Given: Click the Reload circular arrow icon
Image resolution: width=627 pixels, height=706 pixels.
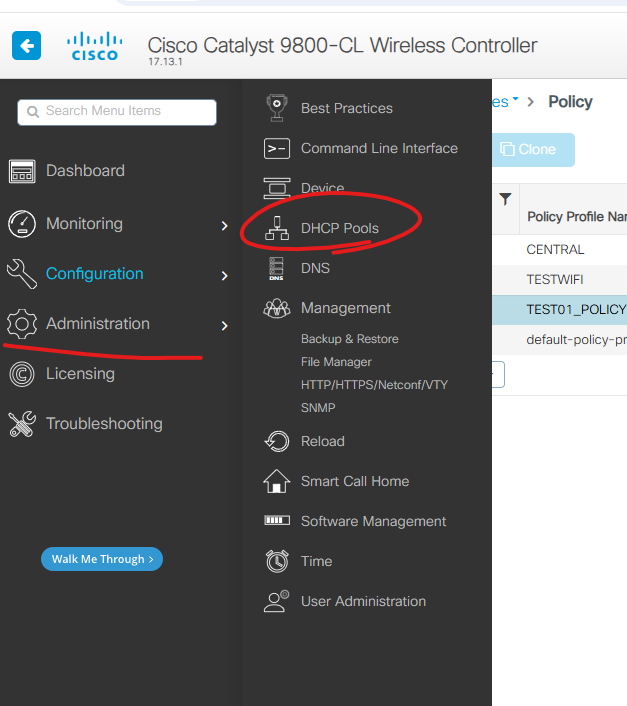Looking at the screenshot, I should pyautogui.click(x=277, y=441).
